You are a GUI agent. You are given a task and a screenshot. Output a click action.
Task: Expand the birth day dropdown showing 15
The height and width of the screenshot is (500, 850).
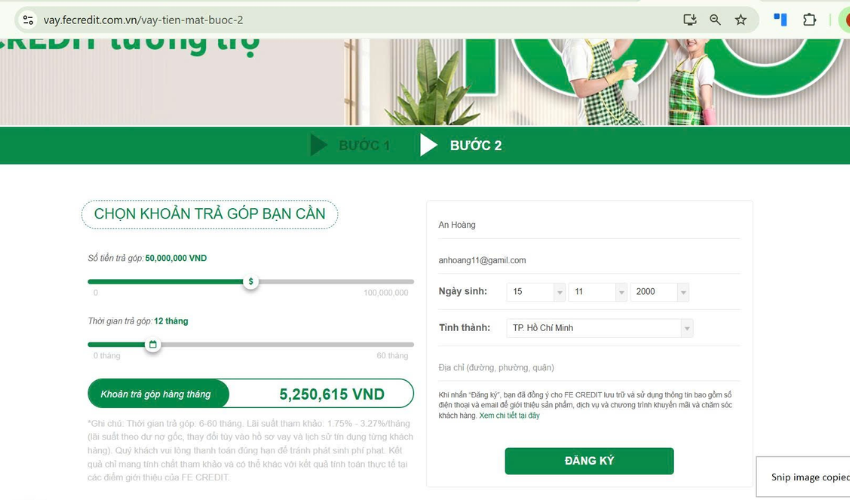pos(536,292)
